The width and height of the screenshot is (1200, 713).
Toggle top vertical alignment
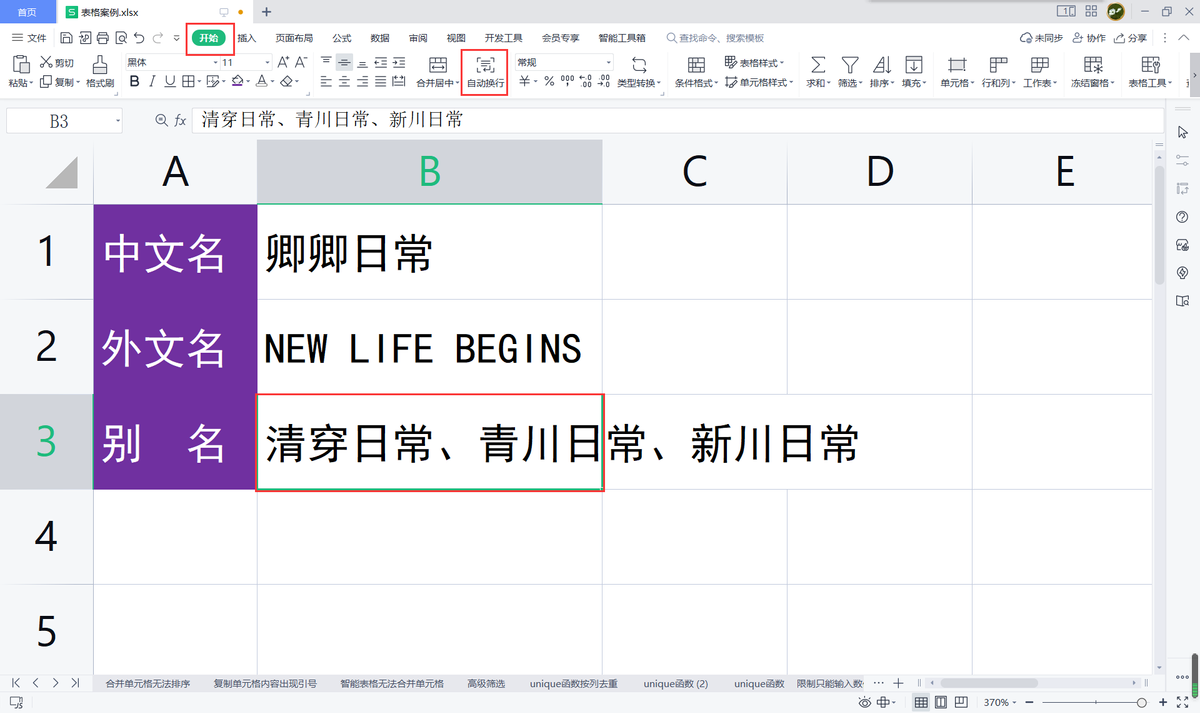tap(326, 62)
